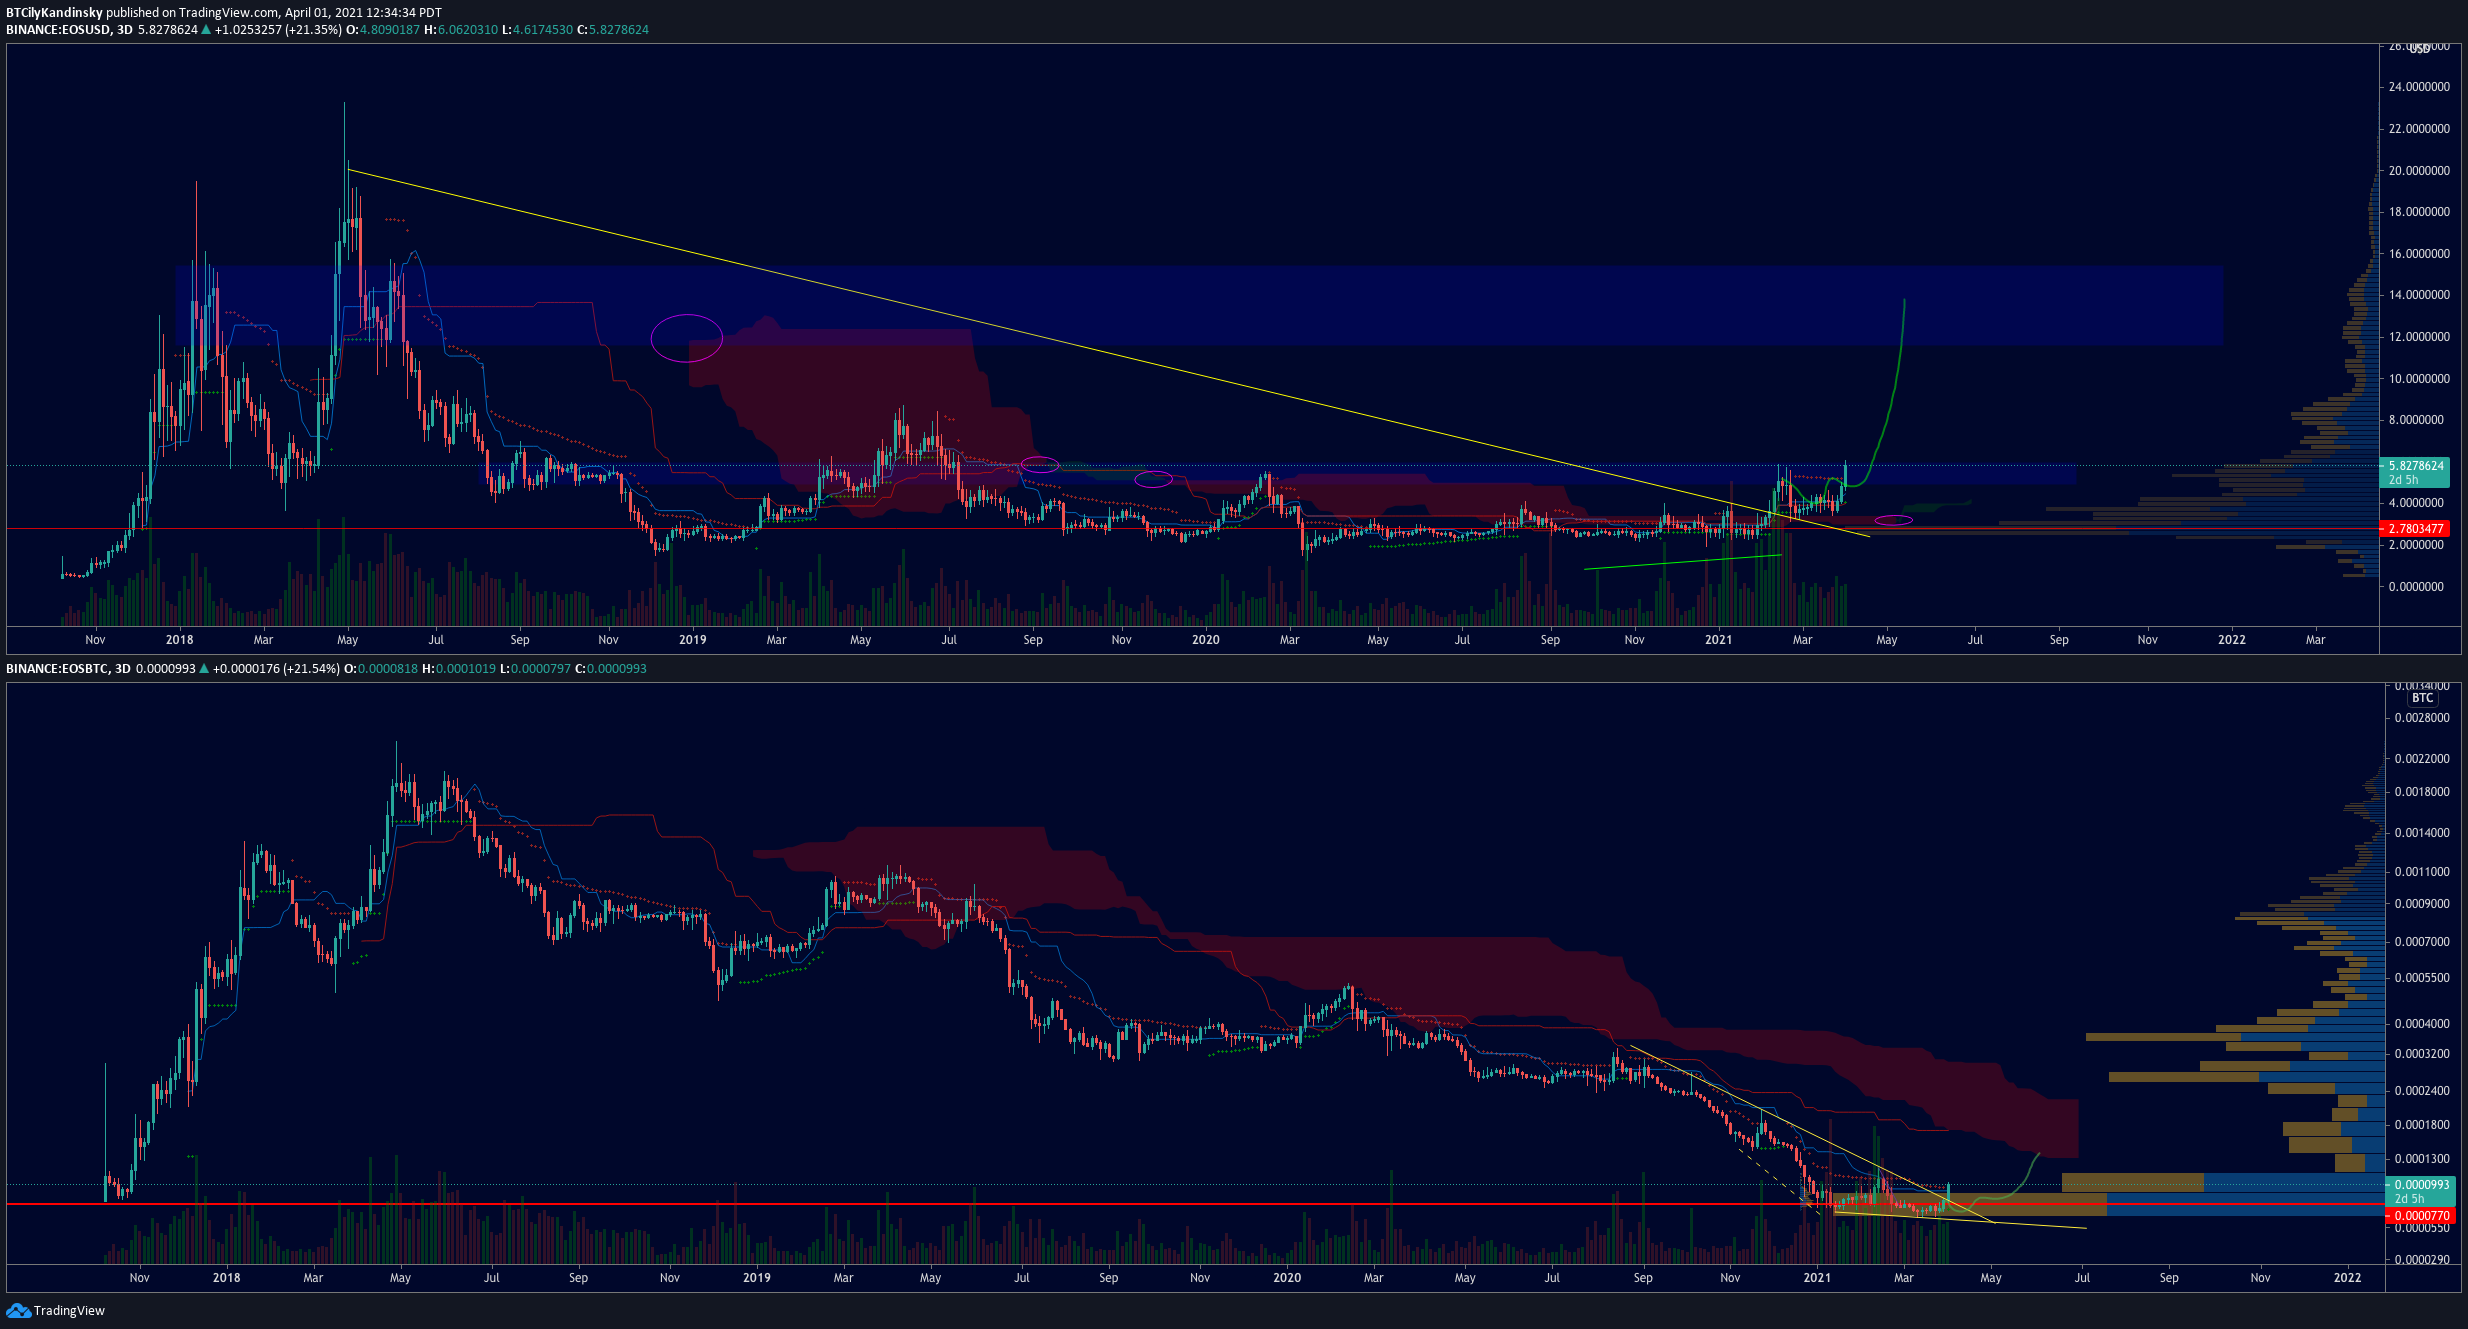Click the EOSBTC low value 0.0000797

(x=540, y=669)
